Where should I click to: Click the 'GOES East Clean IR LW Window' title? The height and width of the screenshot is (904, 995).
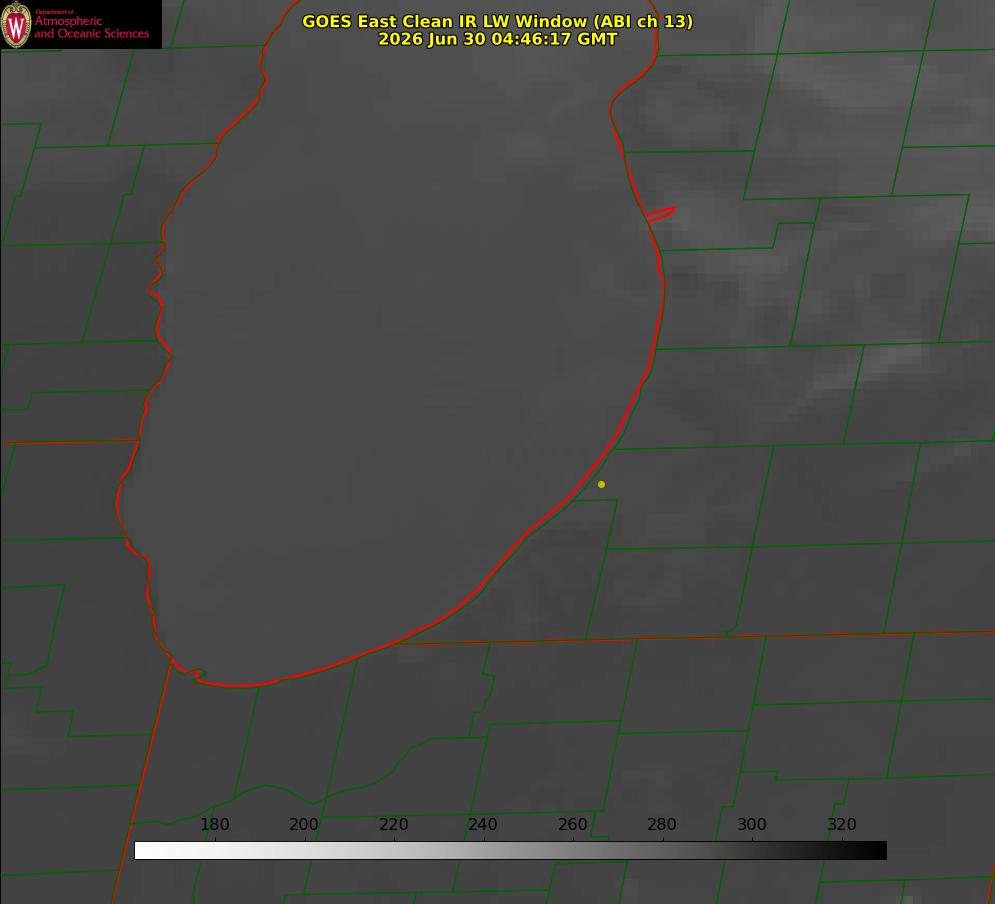[x=498, y=21]
